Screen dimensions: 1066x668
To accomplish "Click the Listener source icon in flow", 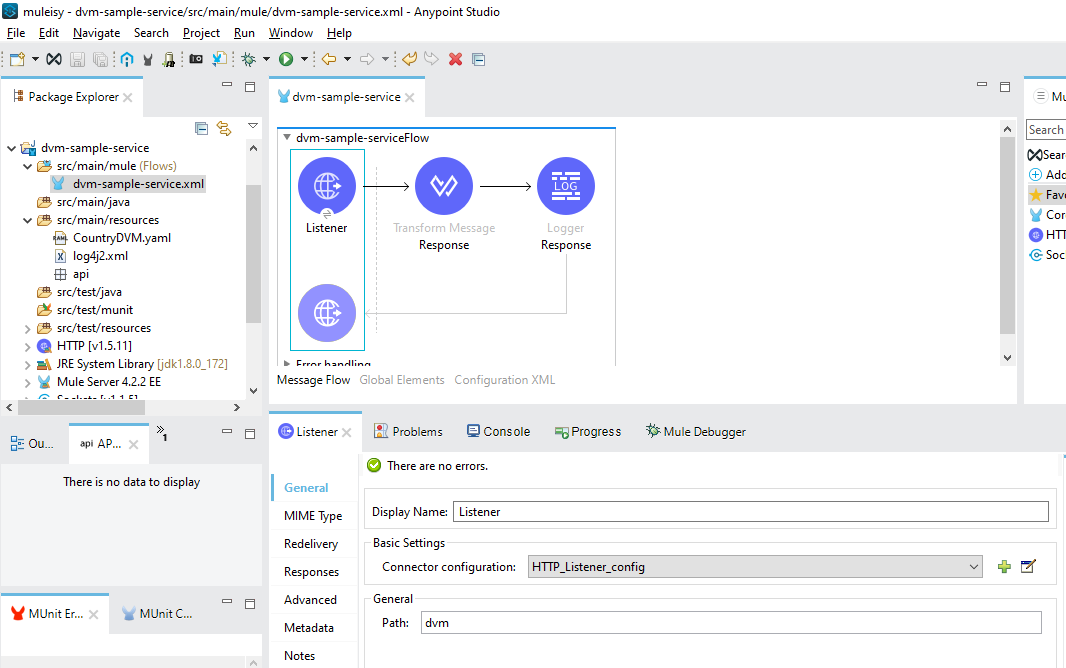I will click(x=327, y=186).
